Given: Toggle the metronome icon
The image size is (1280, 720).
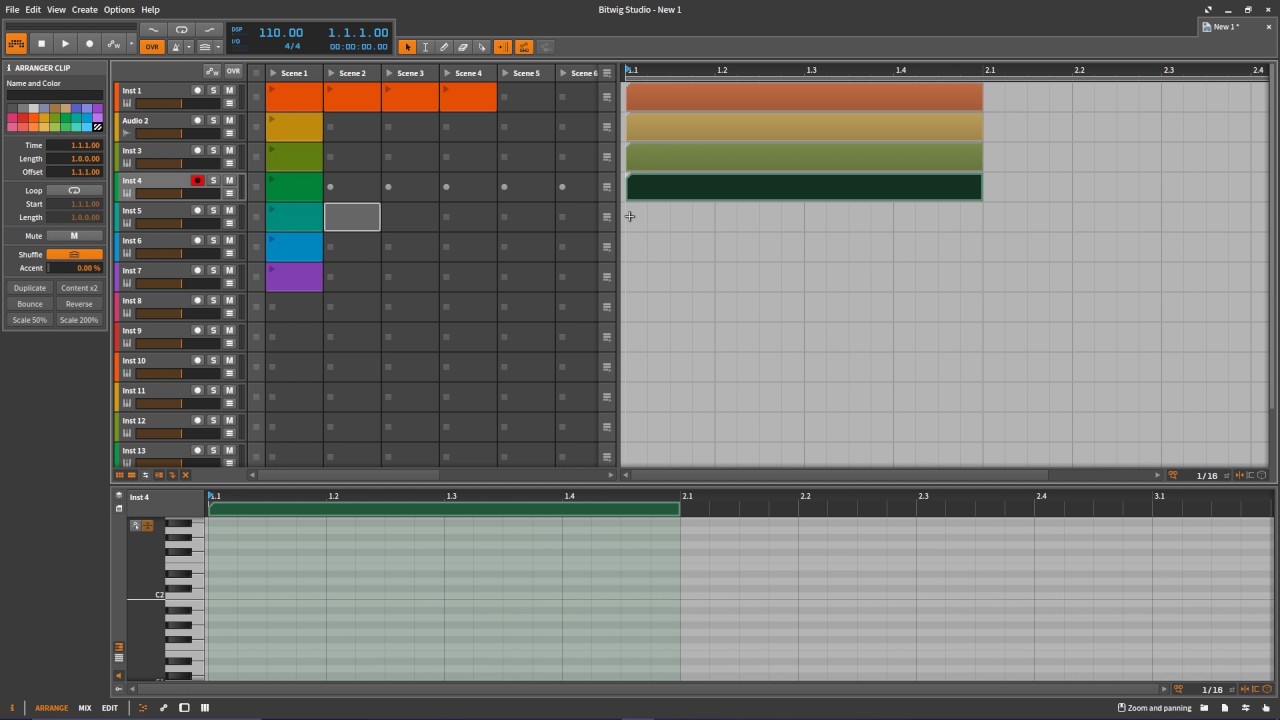Looking at the screenshot, I should click(176, 47).
